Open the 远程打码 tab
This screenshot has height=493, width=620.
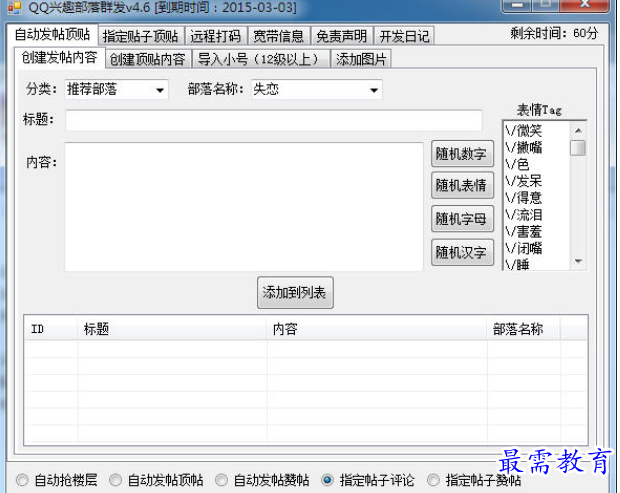(215, 36)
